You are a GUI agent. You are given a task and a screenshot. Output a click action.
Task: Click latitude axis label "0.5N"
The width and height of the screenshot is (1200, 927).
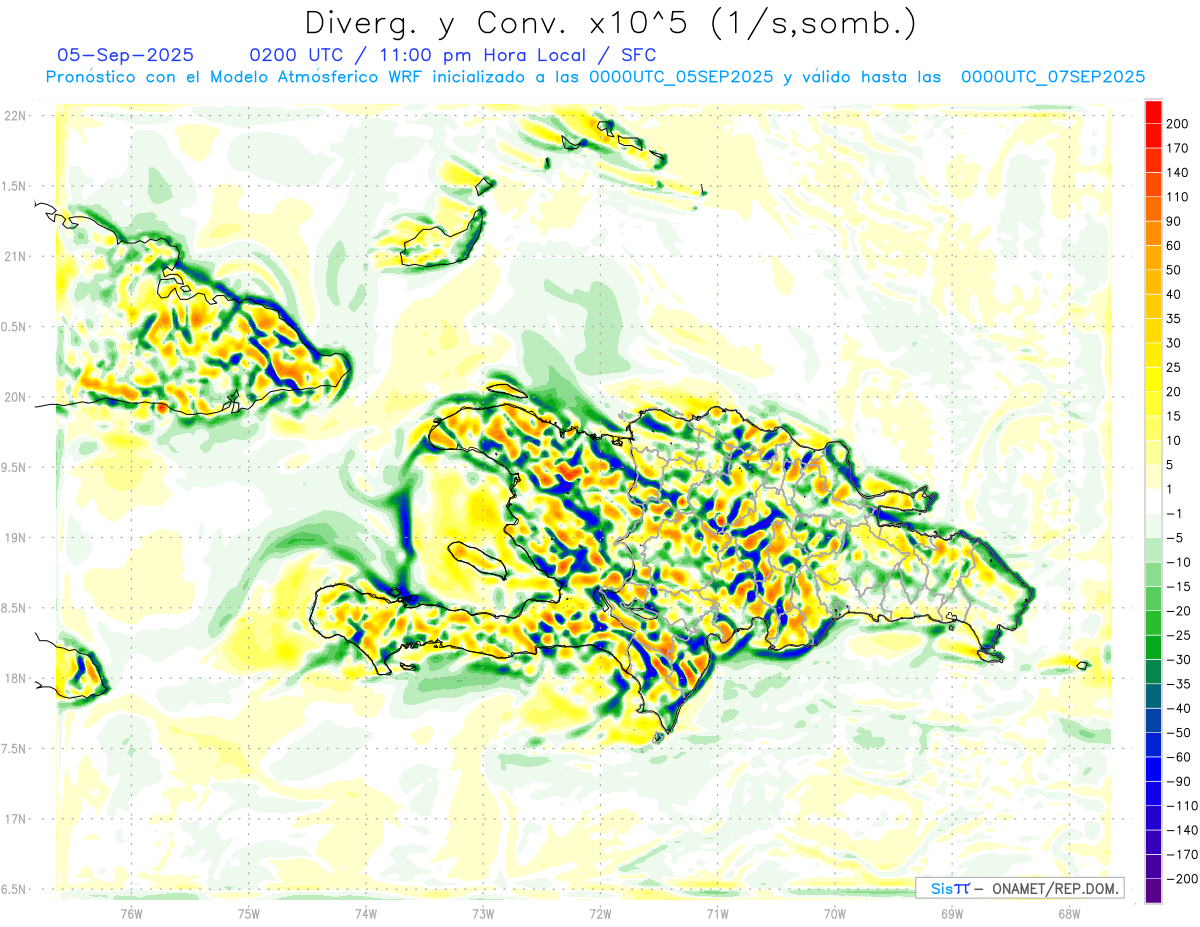13,327
